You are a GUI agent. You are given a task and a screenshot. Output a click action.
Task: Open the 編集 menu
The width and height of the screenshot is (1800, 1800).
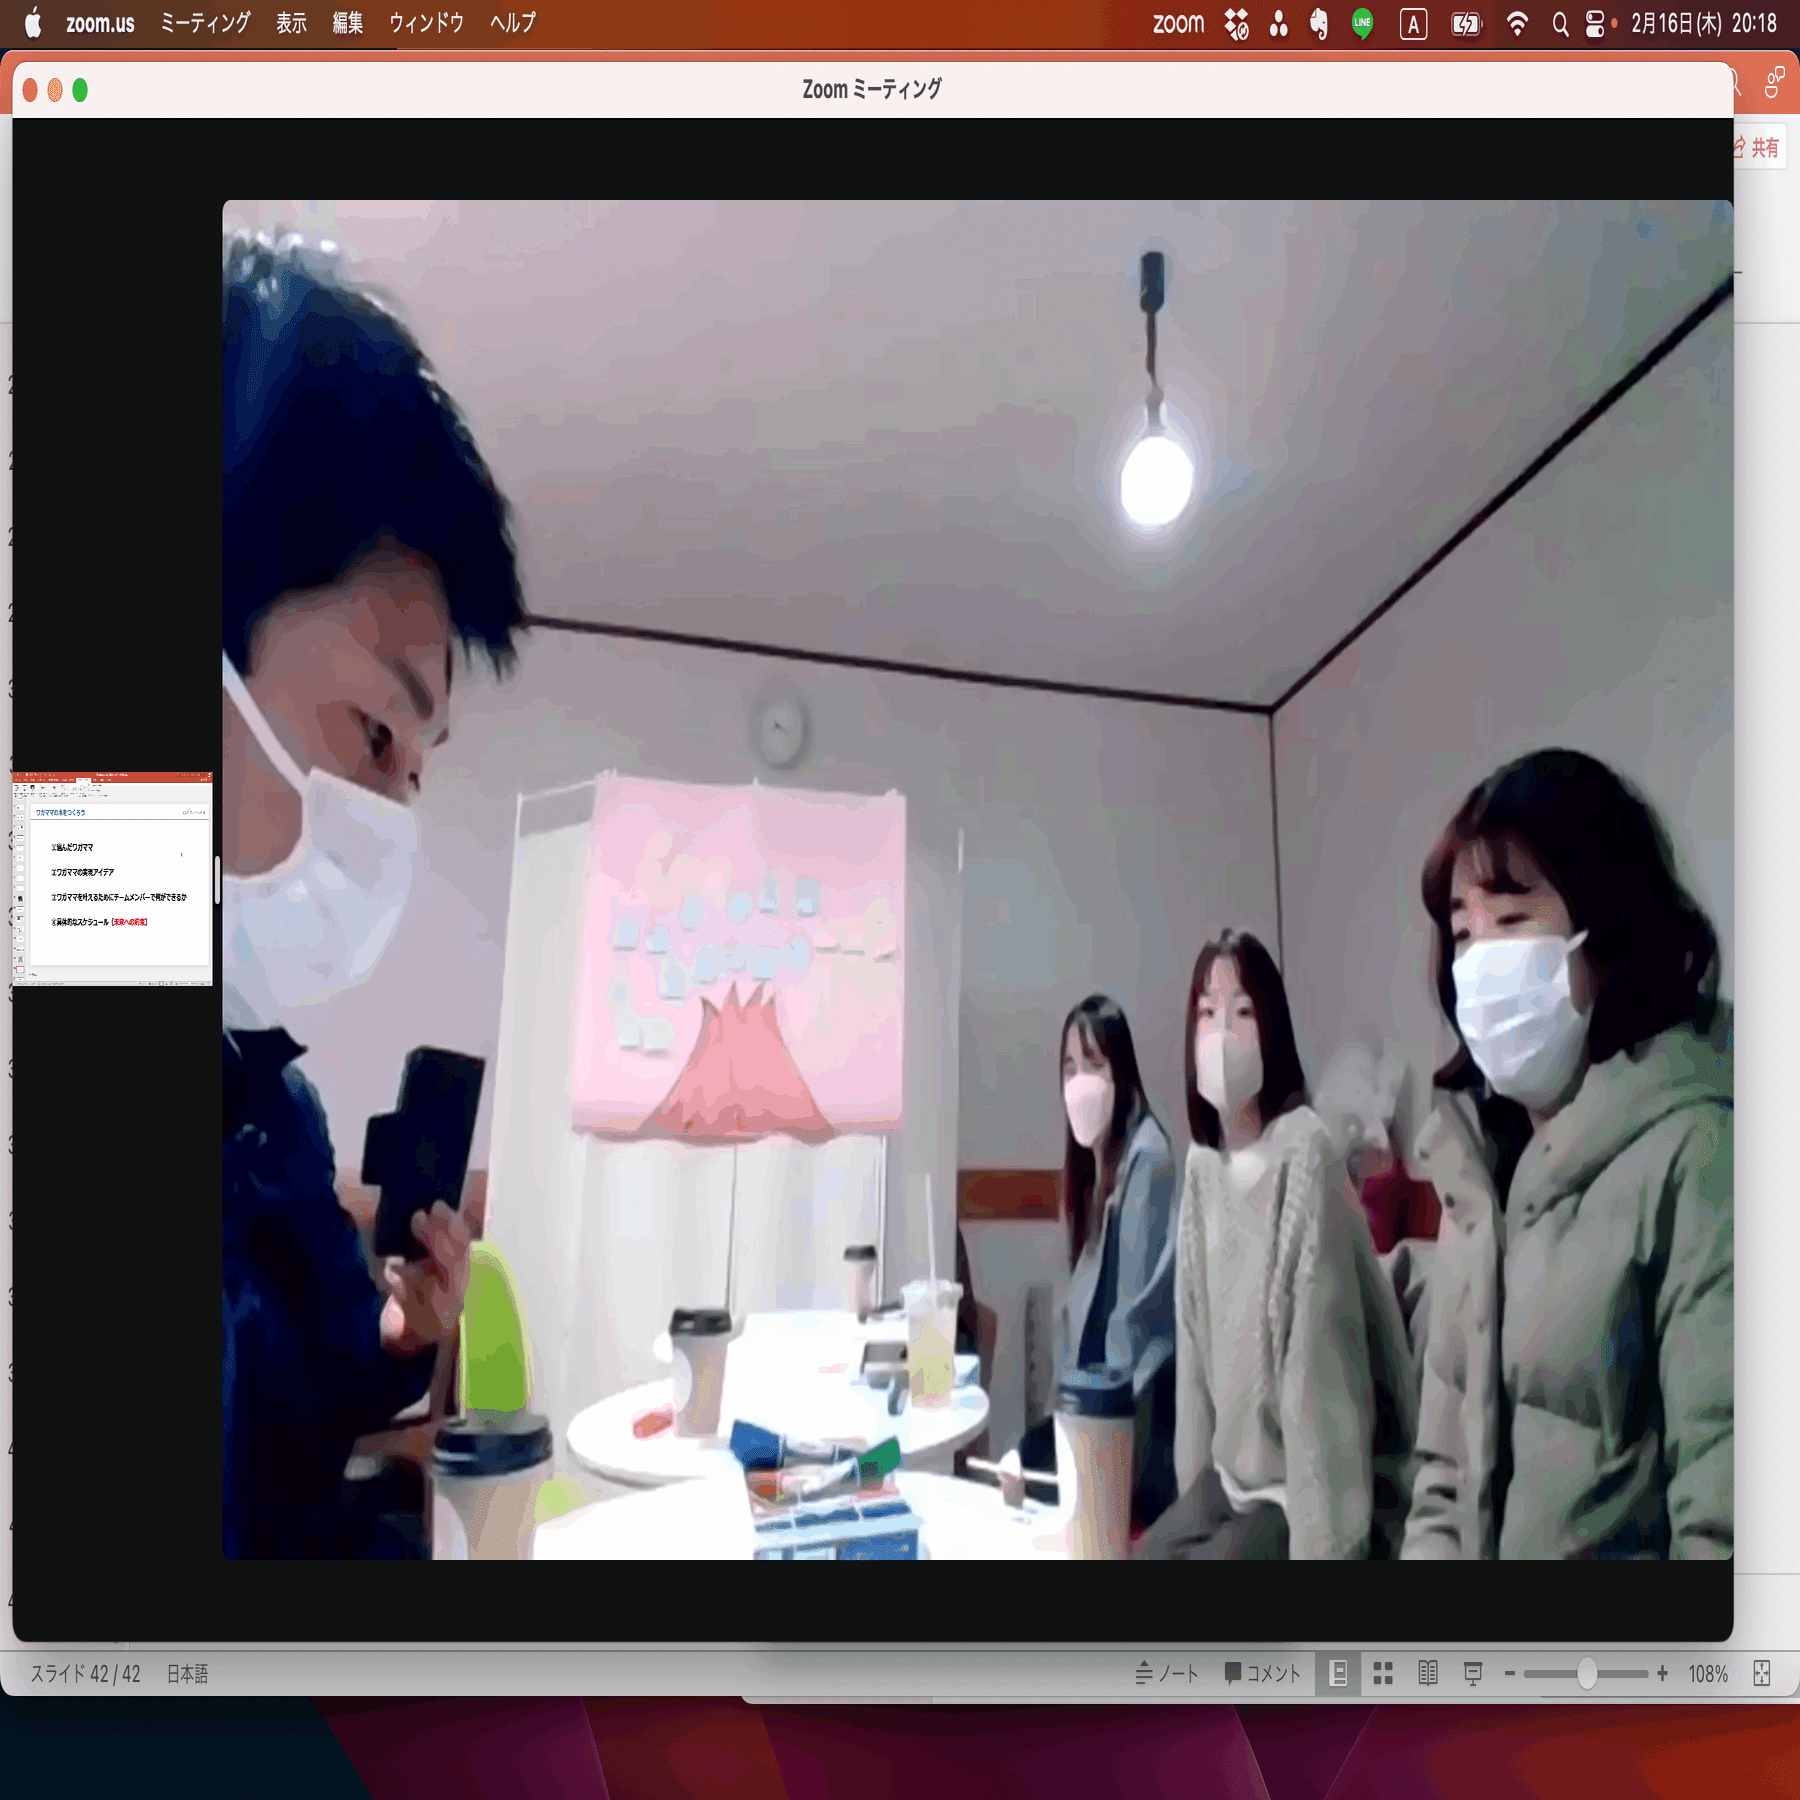click(347, 23)
